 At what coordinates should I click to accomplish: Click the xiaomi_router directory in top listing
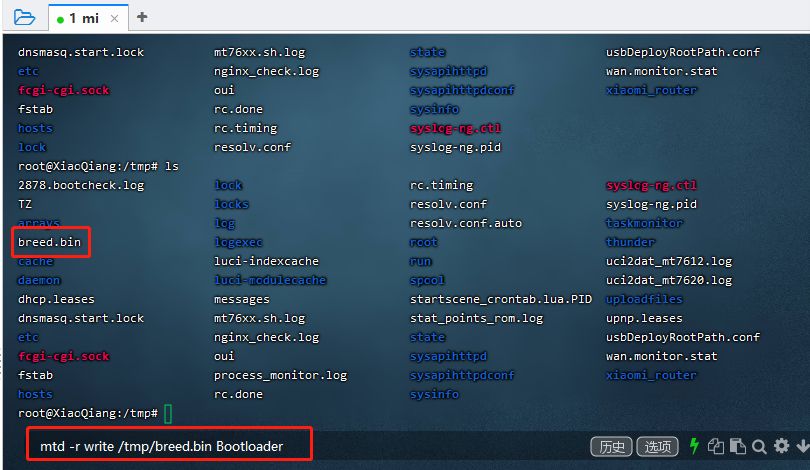click(x=651, y=90)
